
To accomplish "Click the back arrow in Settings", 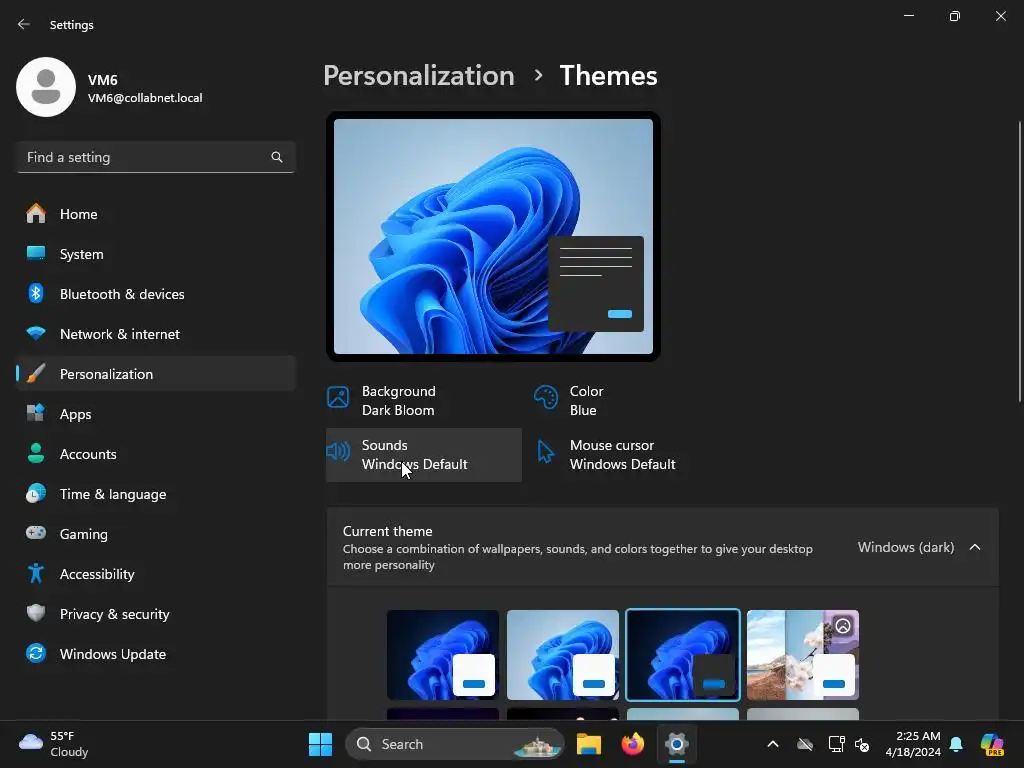I will [x=24, y=24].
